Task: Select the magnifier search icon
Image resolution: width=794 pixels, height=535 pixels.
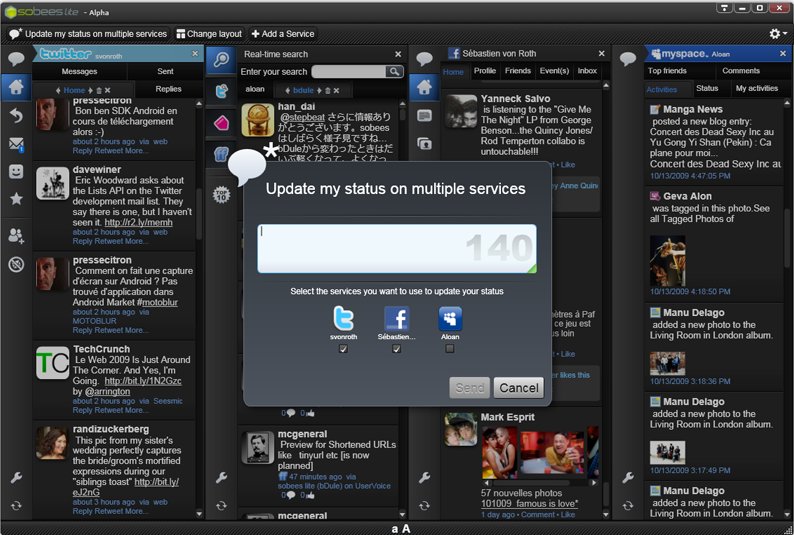Action: coord(221,60)
